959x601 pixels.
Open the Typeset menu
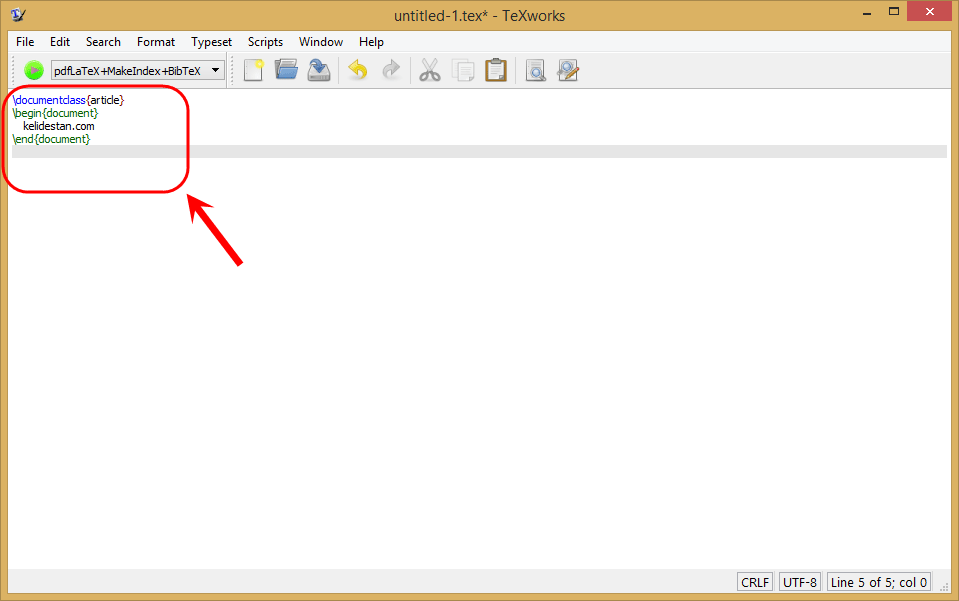click(x=212, y=42)
